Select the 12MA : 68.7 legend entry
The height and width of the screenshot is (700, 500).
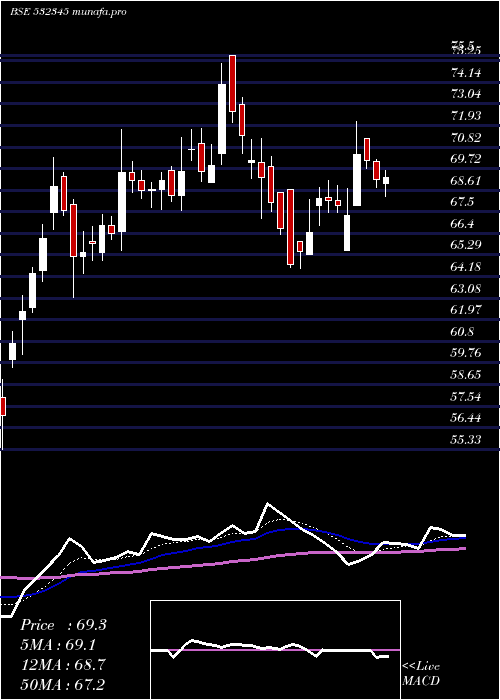tap(63, 664)
